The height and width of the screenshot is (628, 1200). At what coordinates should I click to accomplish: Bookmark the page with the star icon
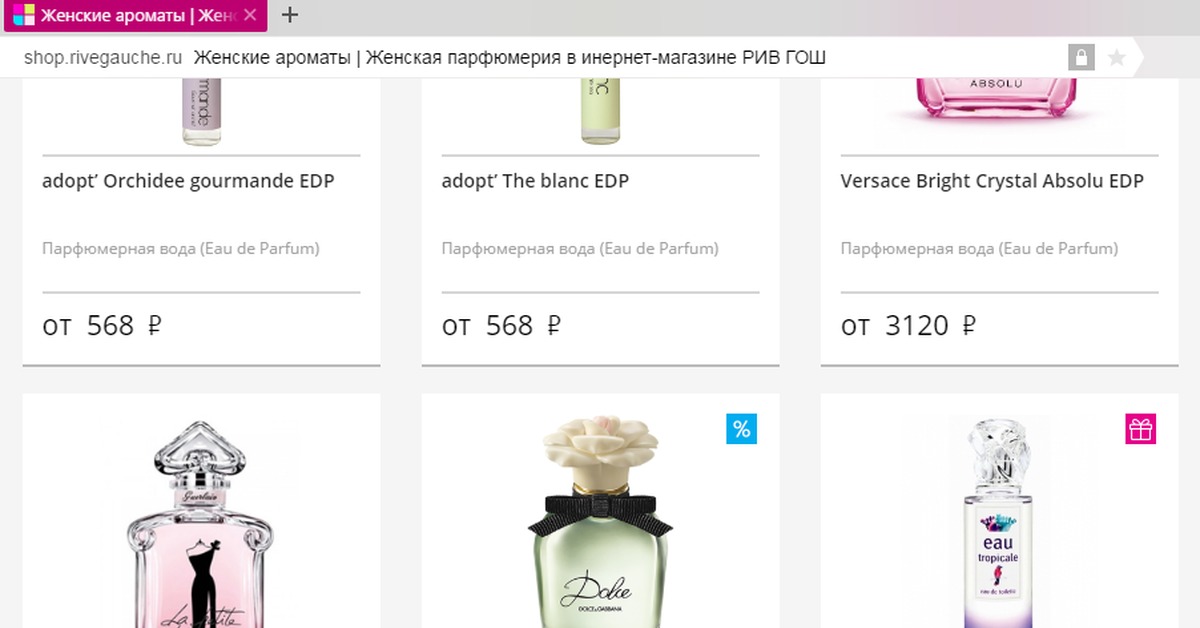coord(1117,58)
